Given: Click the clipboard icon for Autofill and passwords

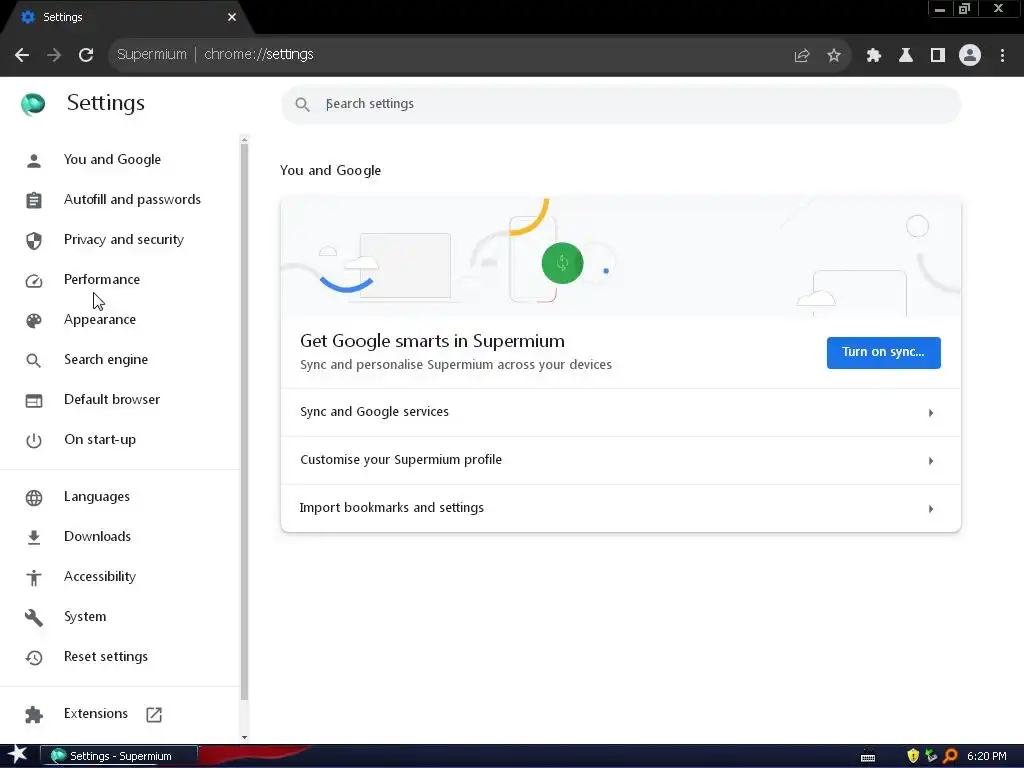Looking at the screenshot, I should click(34, 200).
